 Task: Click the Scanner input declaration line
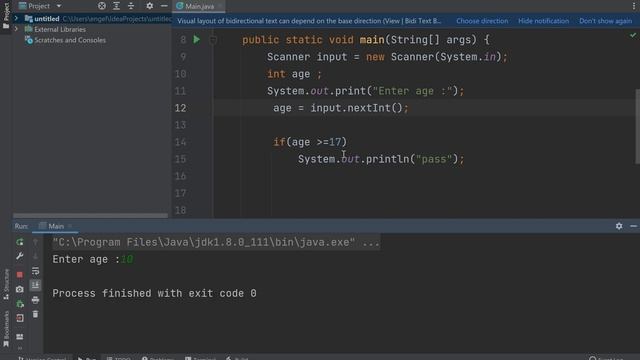pyautogui.click(x=387, y=57)
